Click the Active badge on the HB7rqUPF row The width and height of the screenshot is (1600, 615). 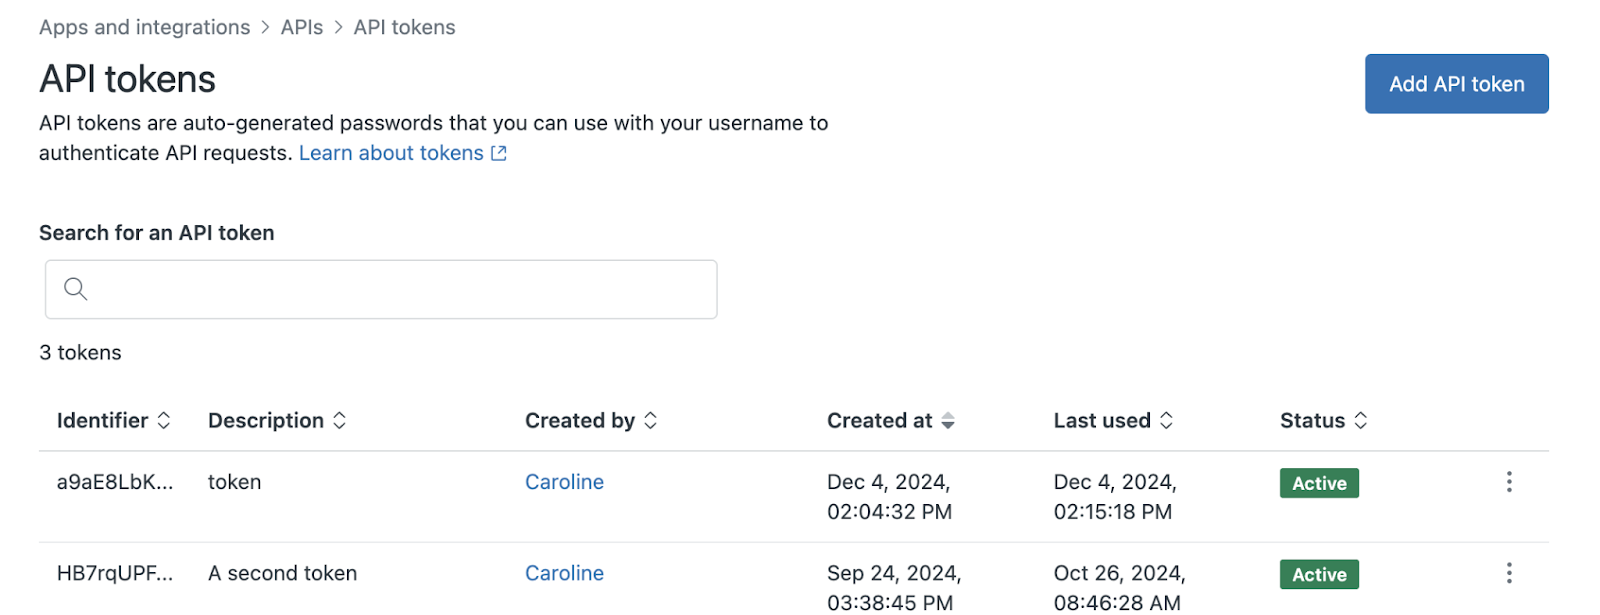pyautogui.click(x=1319, y=574)
